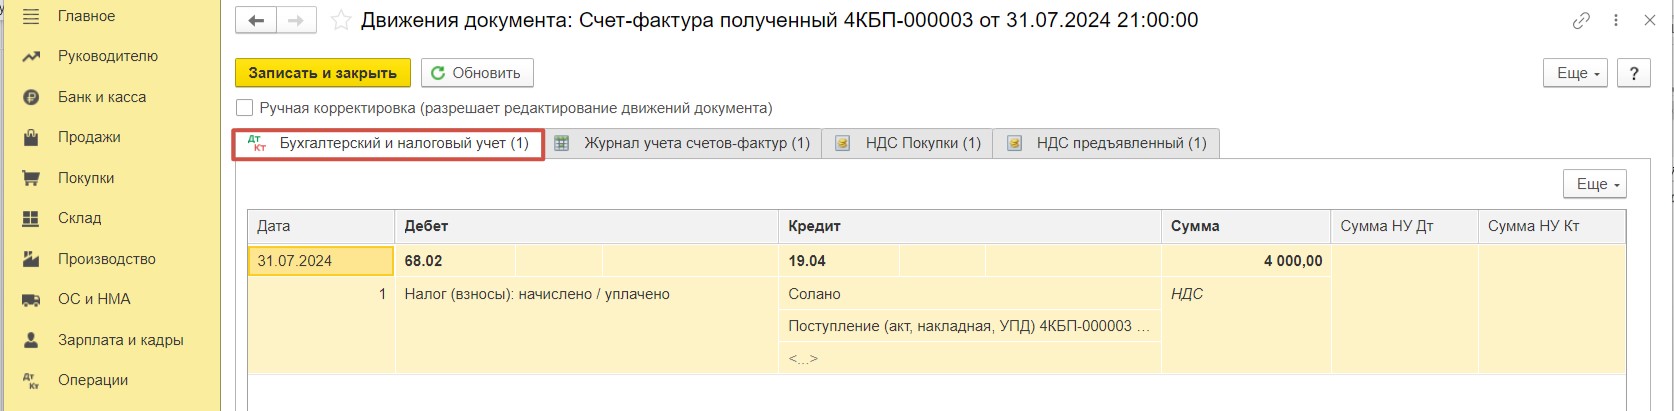Open Банк и касса sidebar section
The width and height of the screenshot is (1674, 411).
click(x=102, y=97)
